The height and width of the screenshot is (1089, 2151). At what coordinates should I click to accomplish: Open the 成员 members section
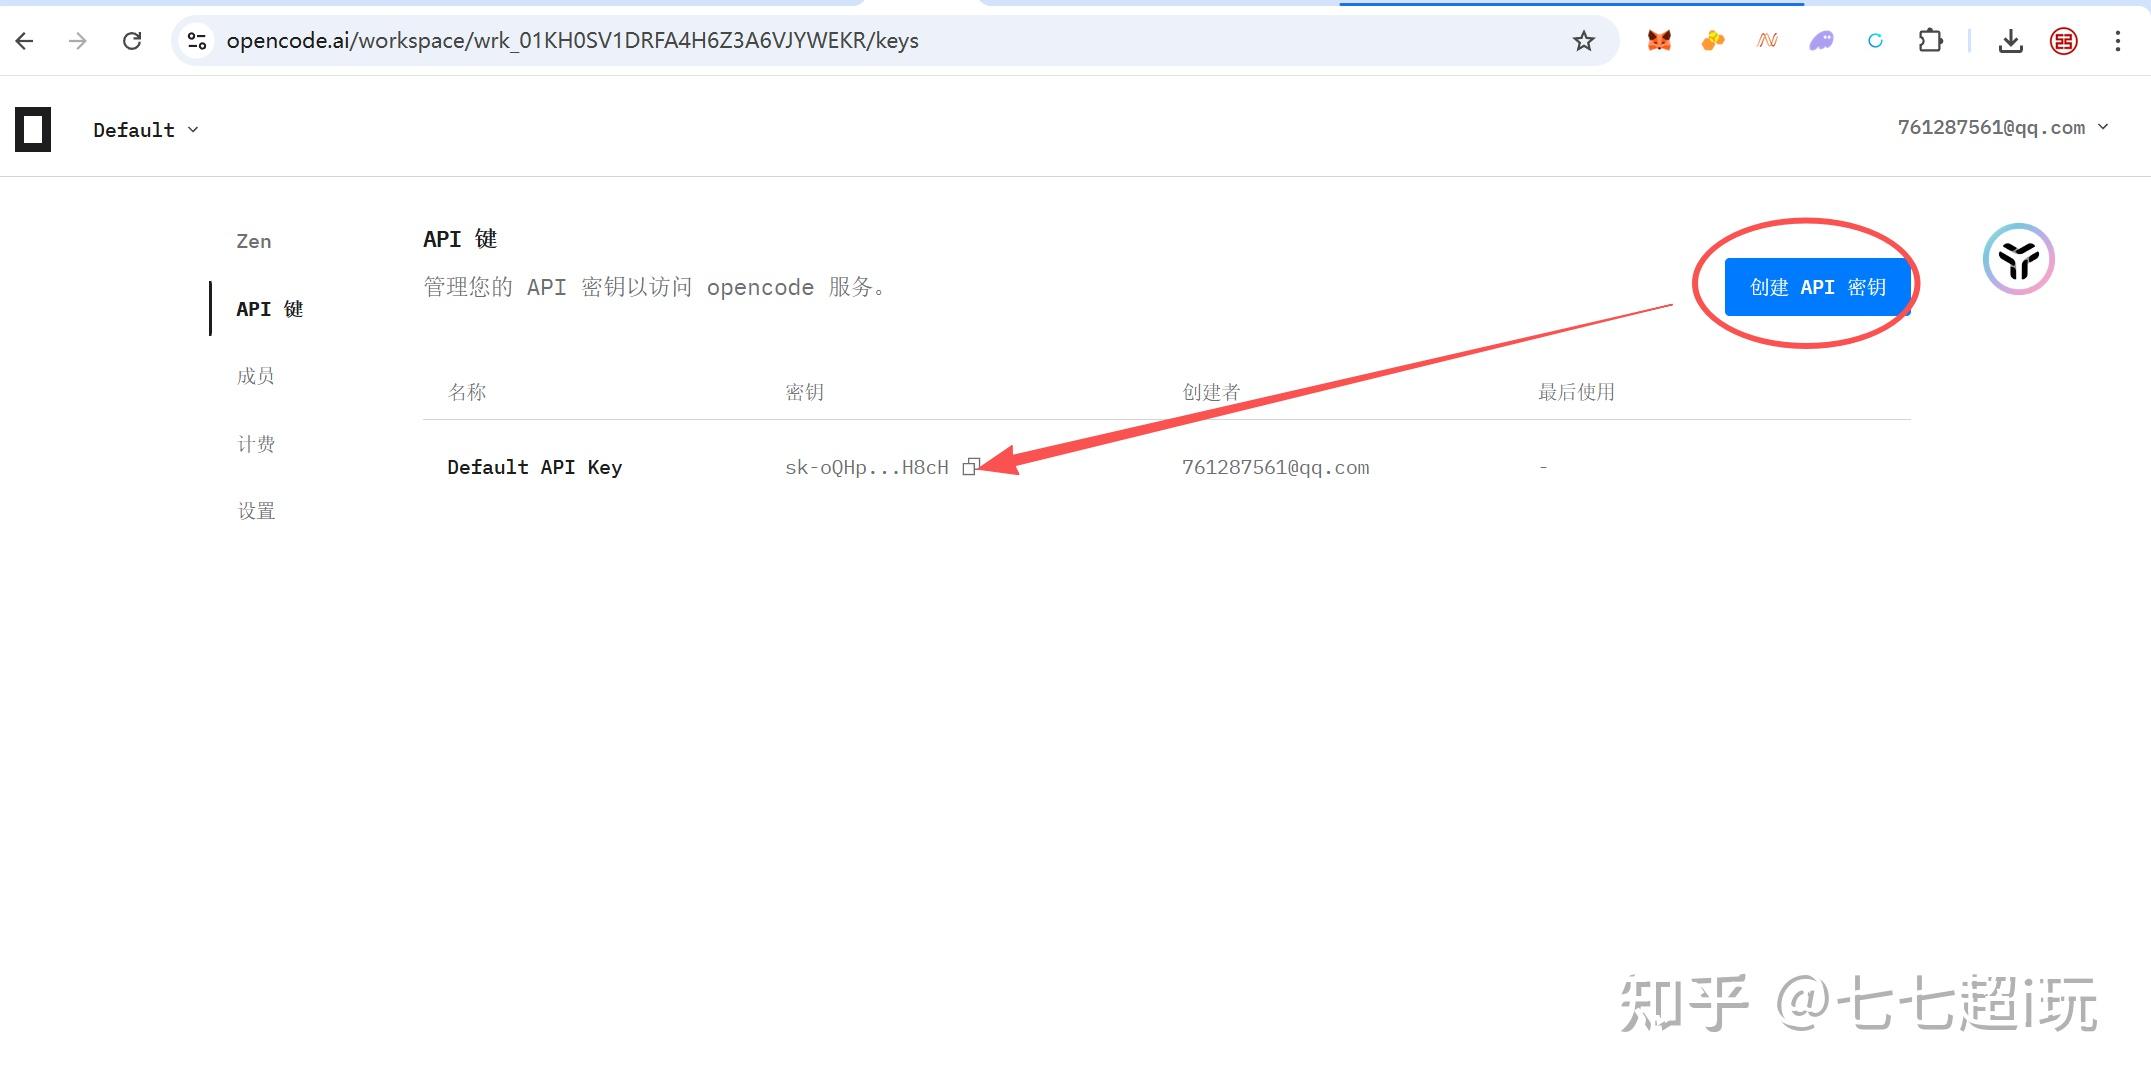point(256,376)
